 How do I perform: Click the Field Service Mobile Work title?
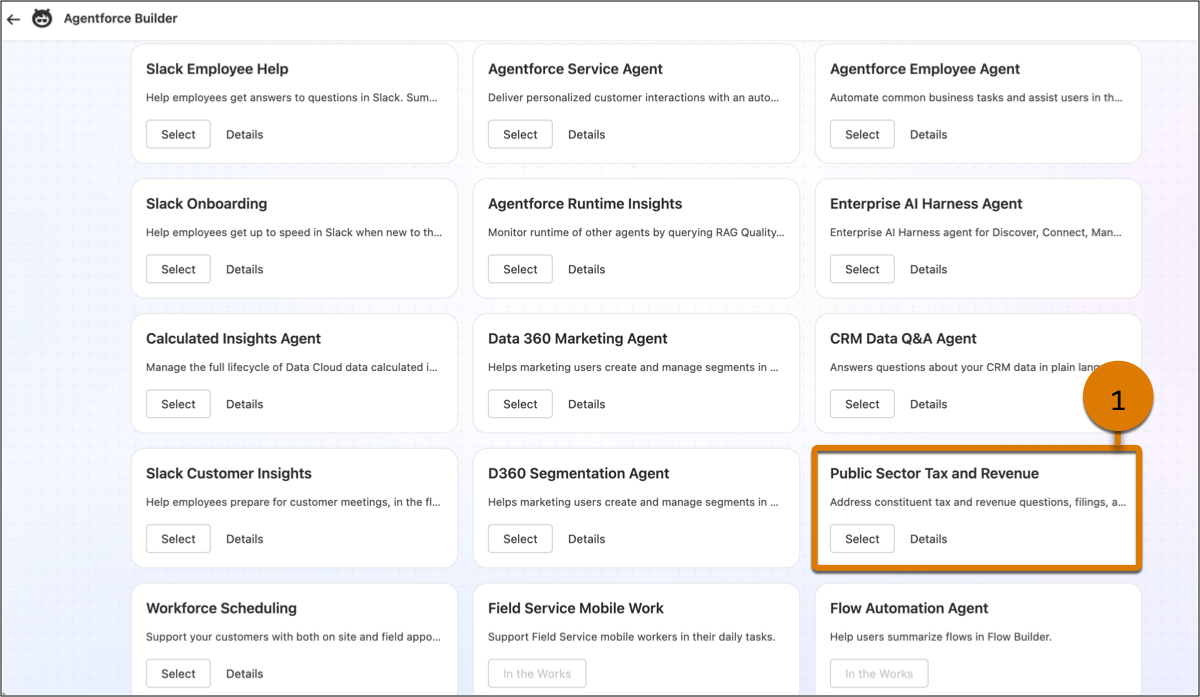pyautogui.click(x=576, y=608)
